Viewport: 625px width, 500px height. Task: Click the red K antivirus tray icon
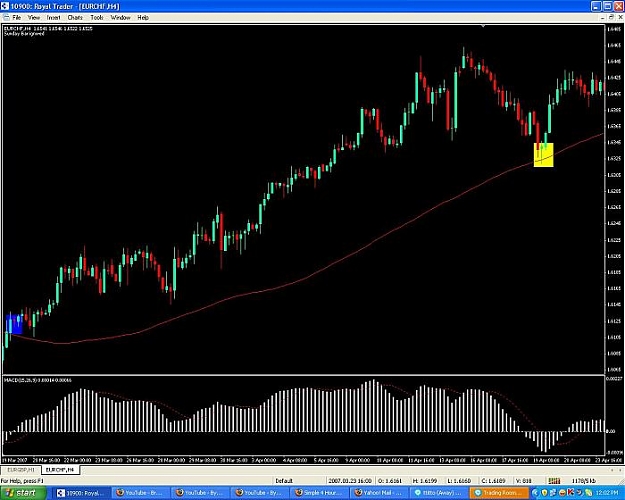pyautogui.click(x=570, y=493)
